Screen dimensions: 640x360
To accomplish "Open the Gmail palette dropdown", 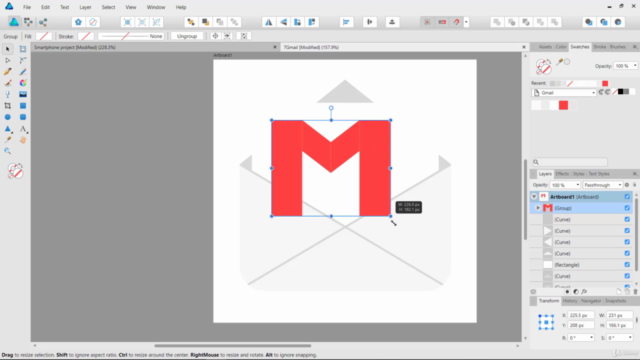I will pos(564,93).
